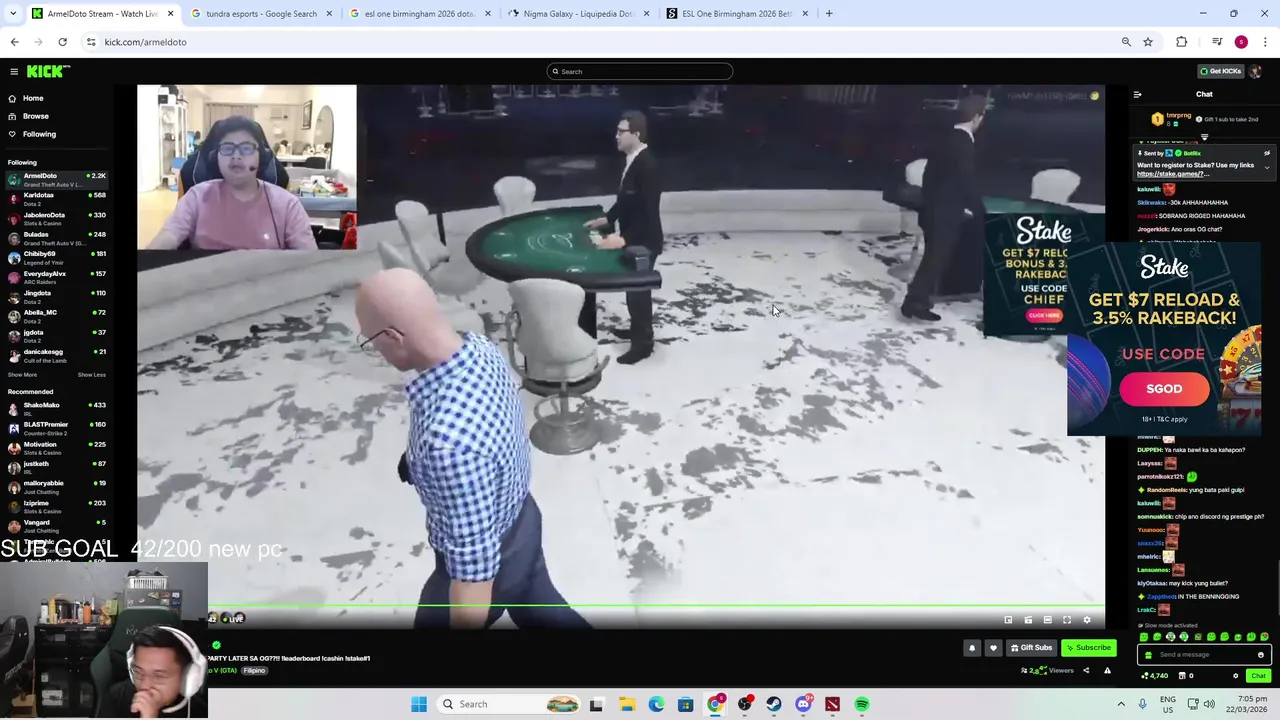
Task: Report stream with warning triangle icon
Action: (1107, 671)
